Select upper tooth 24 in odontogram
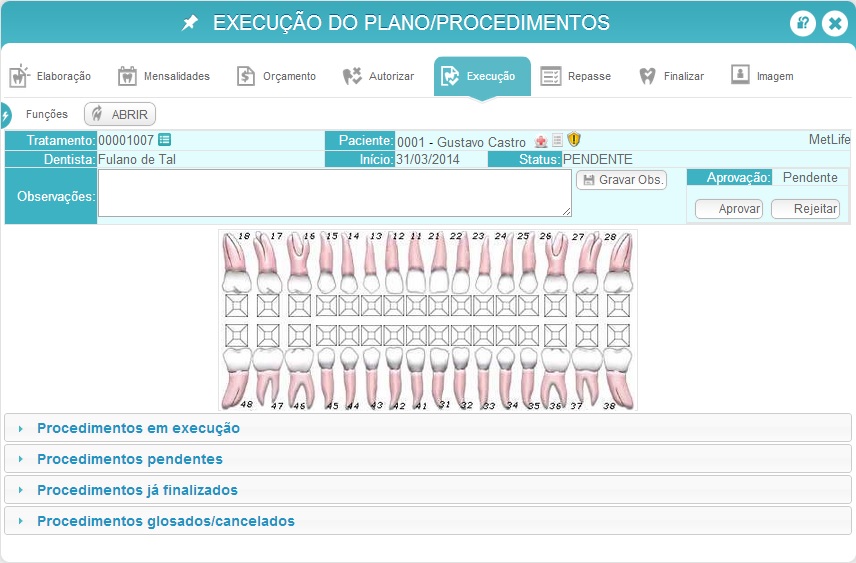This screenshot has width=856, height=563. click(x=506, y=263)
